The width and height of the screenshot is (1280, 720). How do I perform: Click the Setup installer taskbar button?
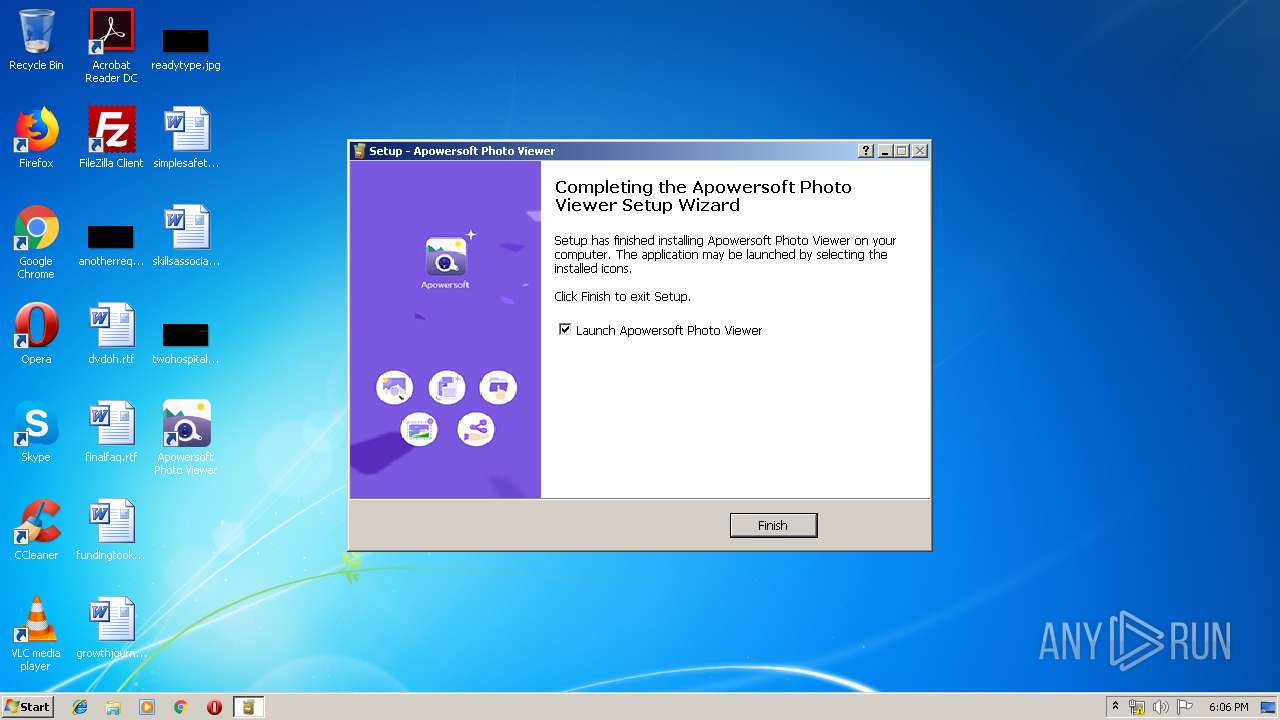pos(248,707)
